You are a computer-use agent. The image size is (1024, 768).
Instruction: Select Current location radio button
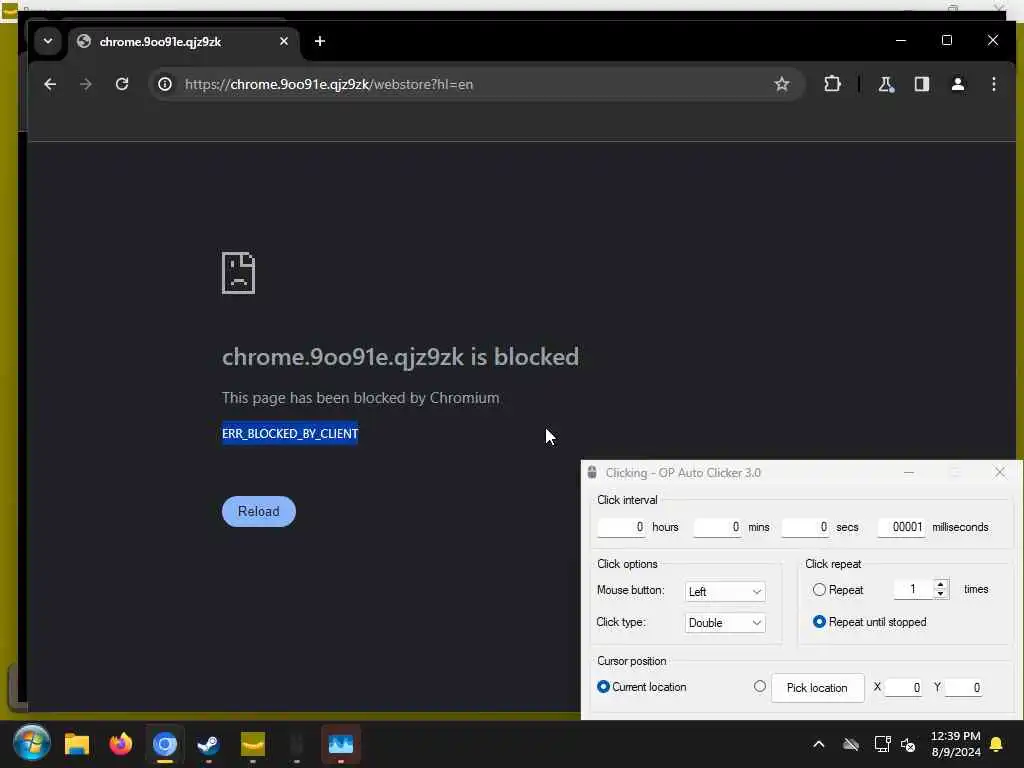pos(603,687)
